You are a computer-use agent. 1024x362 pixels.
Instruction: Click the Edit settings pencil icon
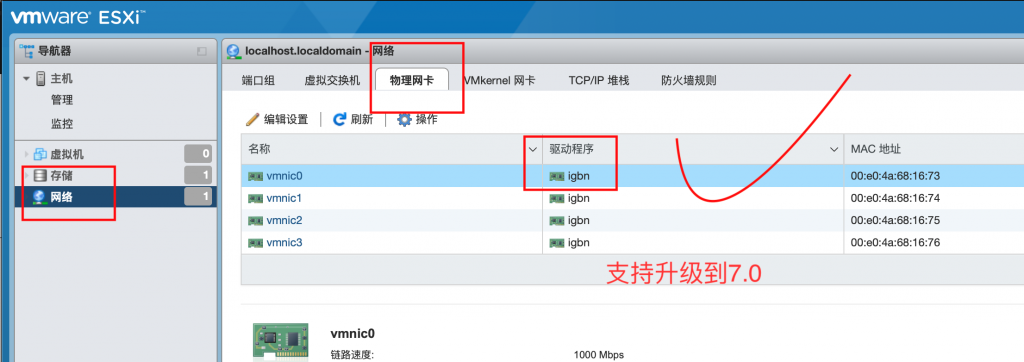click(x=252, y=120)
